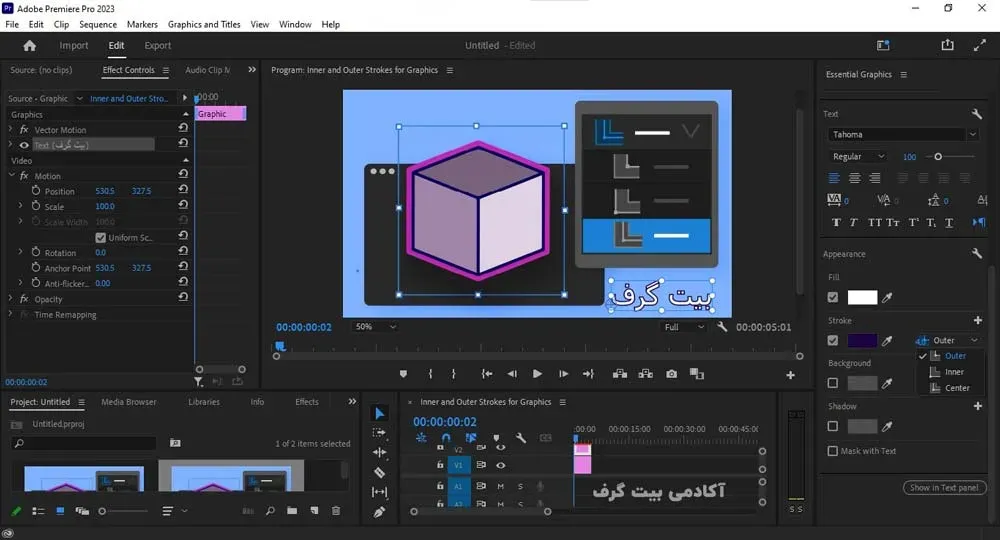Screen dimensions: 1000x540
Task: Open Full playback resolution dropdown
Action: [x=684, y=326]
